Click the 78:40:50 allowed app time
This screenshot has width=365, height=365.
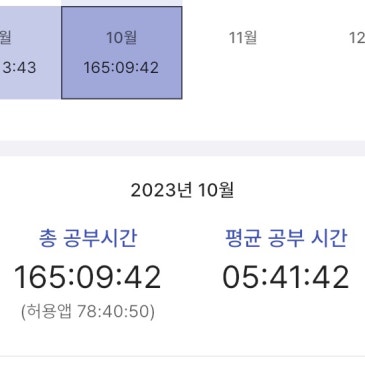pos(113,312)
